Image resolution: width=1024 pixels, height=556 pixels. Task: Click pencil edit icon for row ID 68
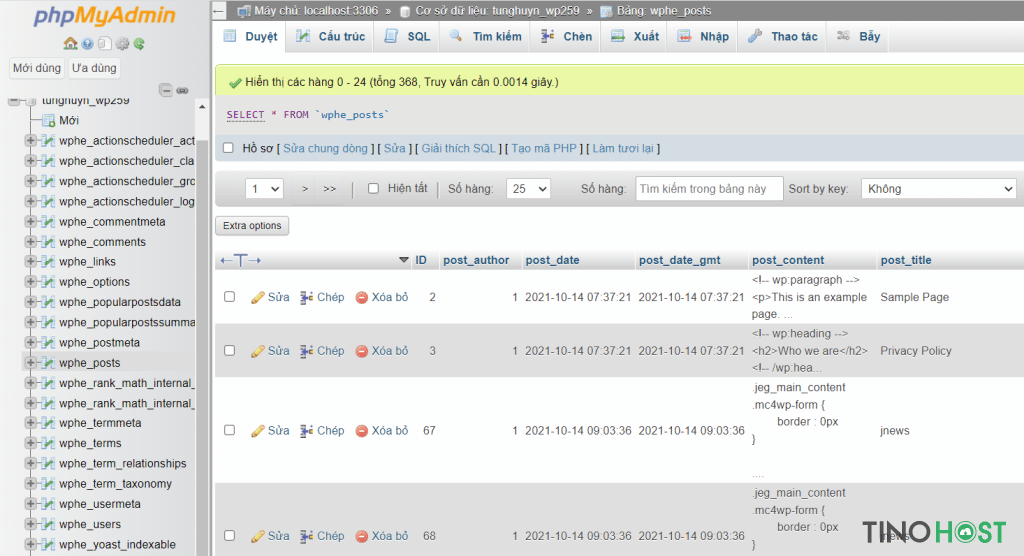tap(257, 536)
